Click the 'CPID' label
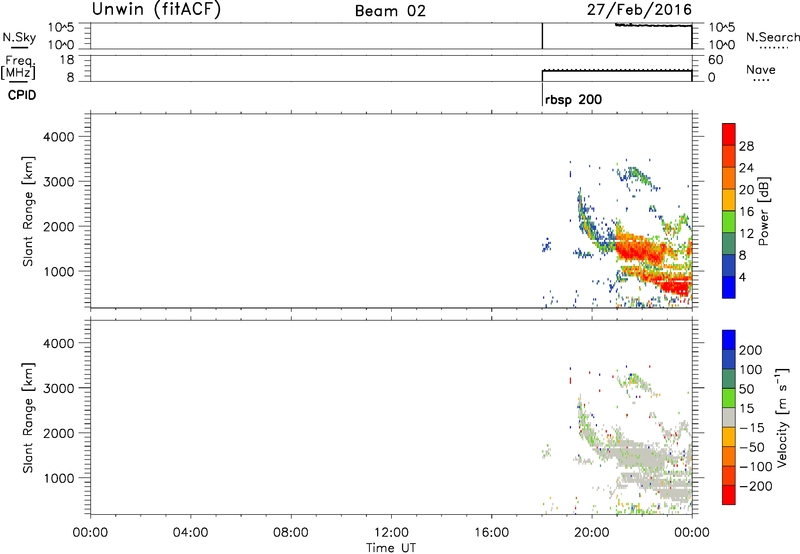Viewport: 800px width, 554px height. (22, 95)
